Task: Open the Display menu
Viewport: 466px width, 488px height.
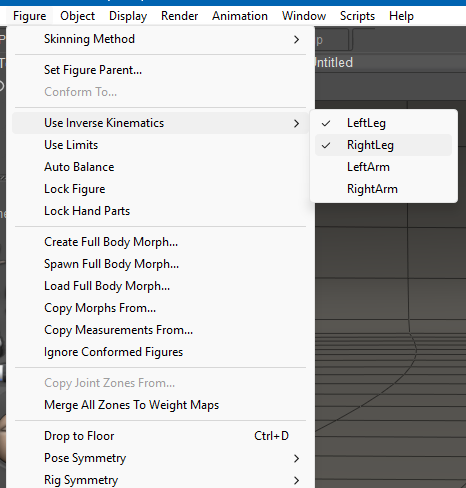Action: [128, 16]
